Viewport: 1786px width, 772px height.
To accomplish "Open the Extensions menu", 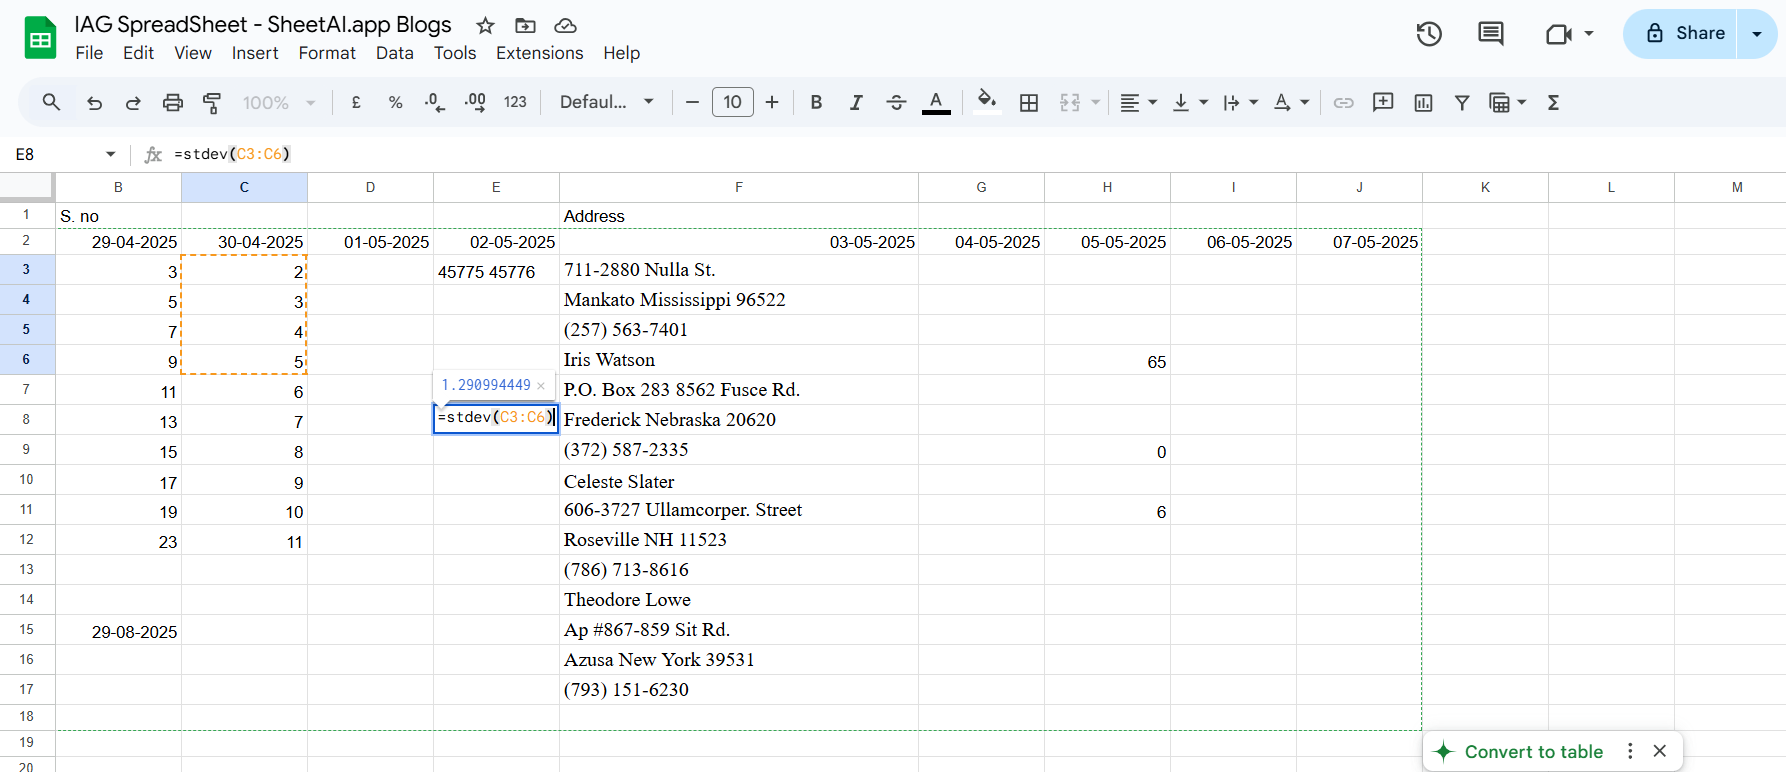I will click(540, 53).
